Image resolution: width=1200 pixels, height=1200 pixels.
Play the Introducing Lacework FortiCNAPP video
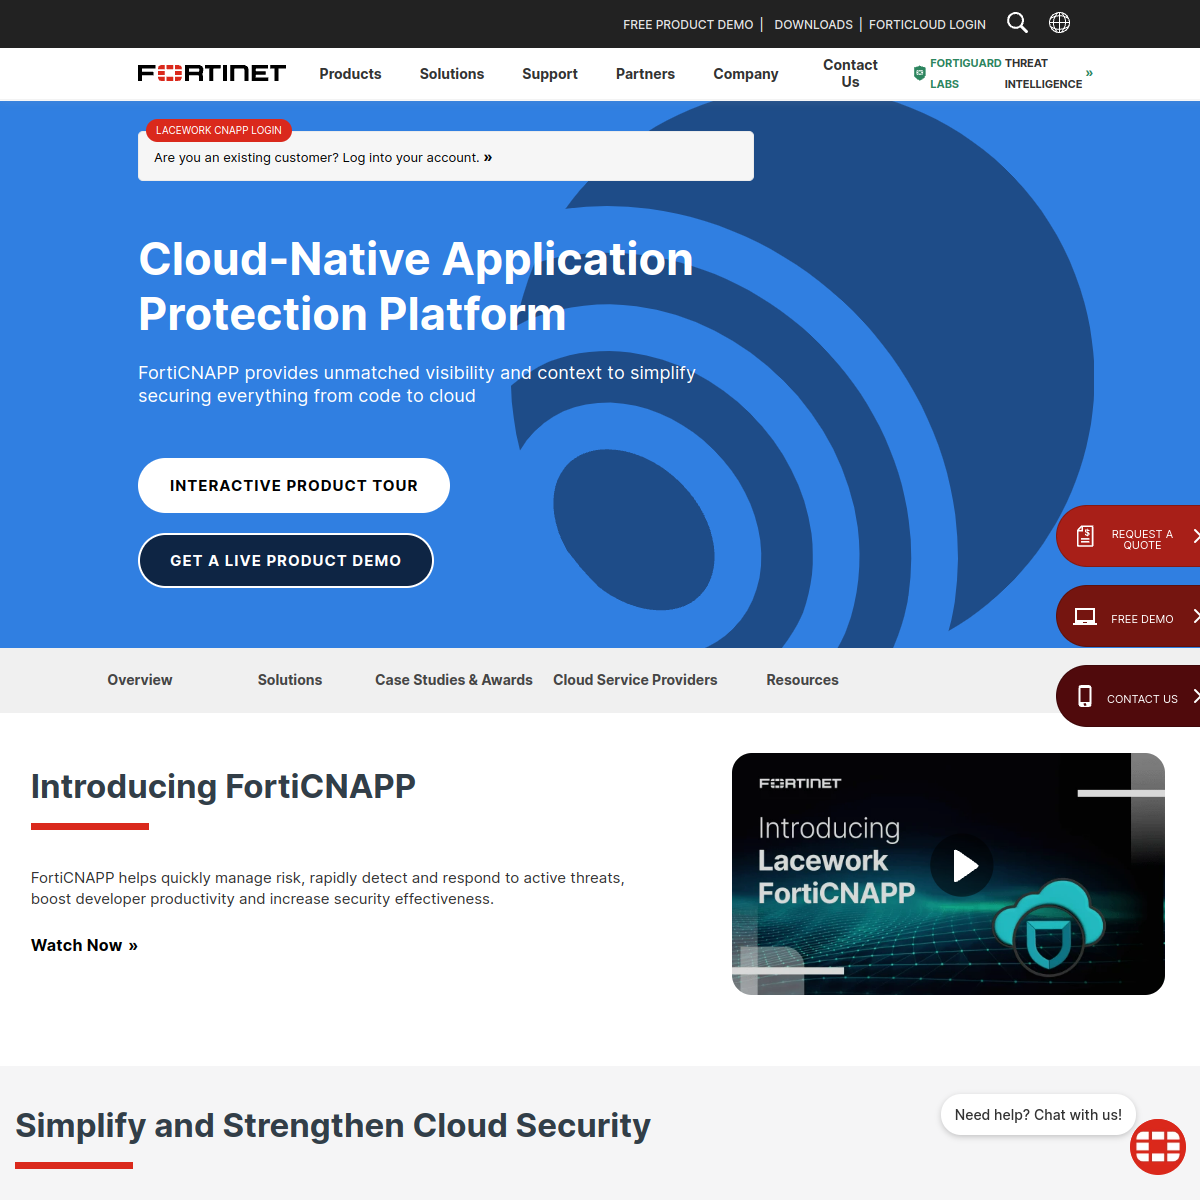coord(962,866)
